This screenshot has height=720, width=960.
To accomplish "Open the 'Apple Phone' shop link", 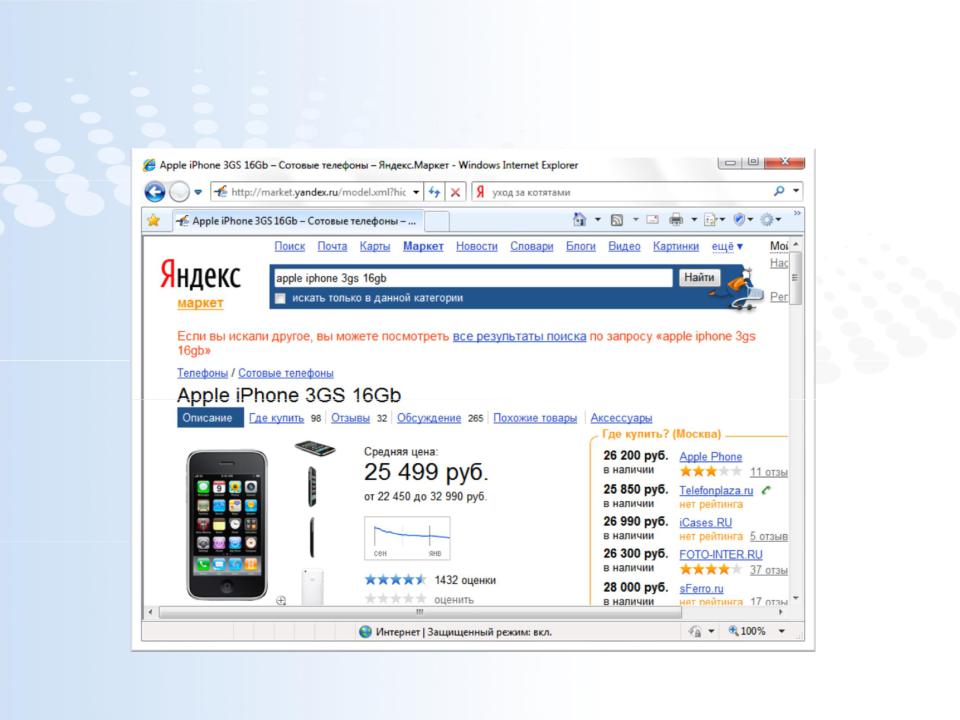I will click(x=710, y=457).
